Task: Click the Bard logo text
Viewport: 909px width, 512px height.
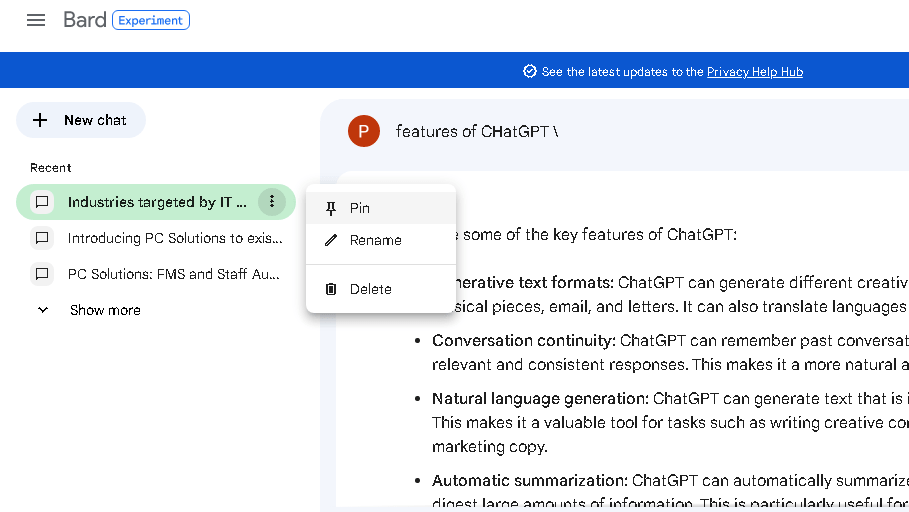Action: [84, 20]
